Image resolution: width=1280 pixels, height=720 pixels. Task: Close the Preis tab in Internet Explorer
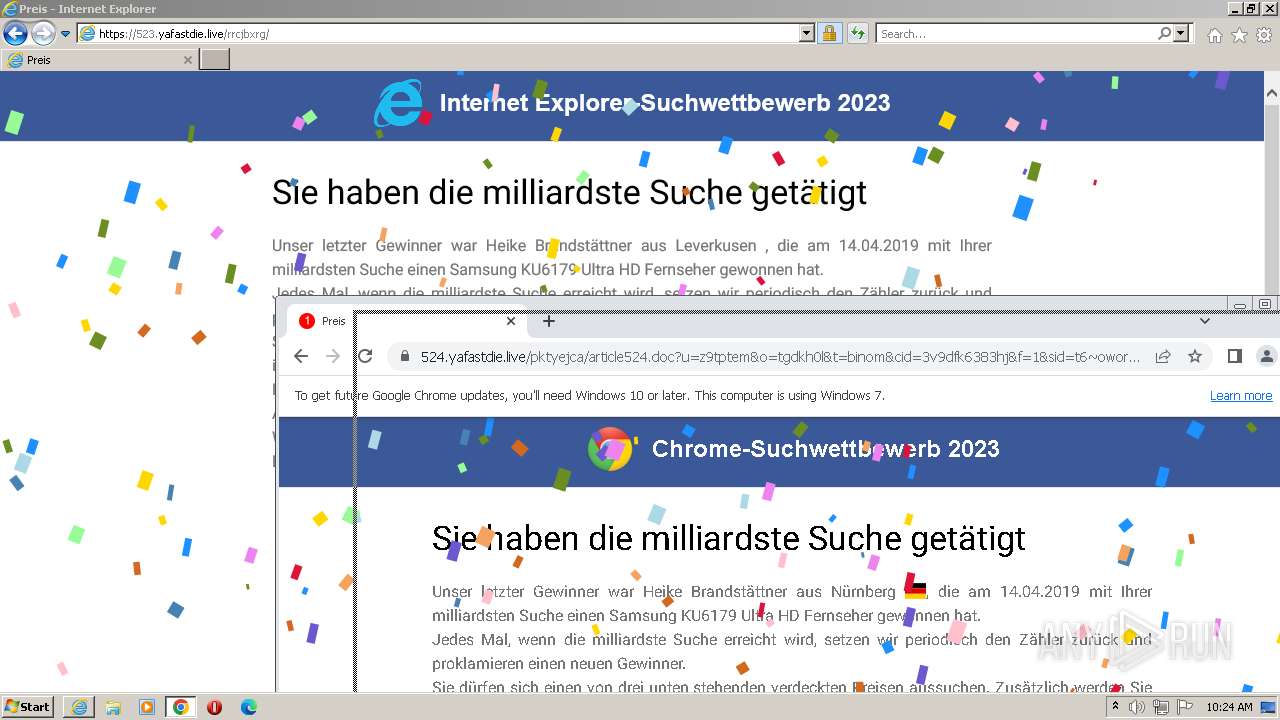(187, 60)
